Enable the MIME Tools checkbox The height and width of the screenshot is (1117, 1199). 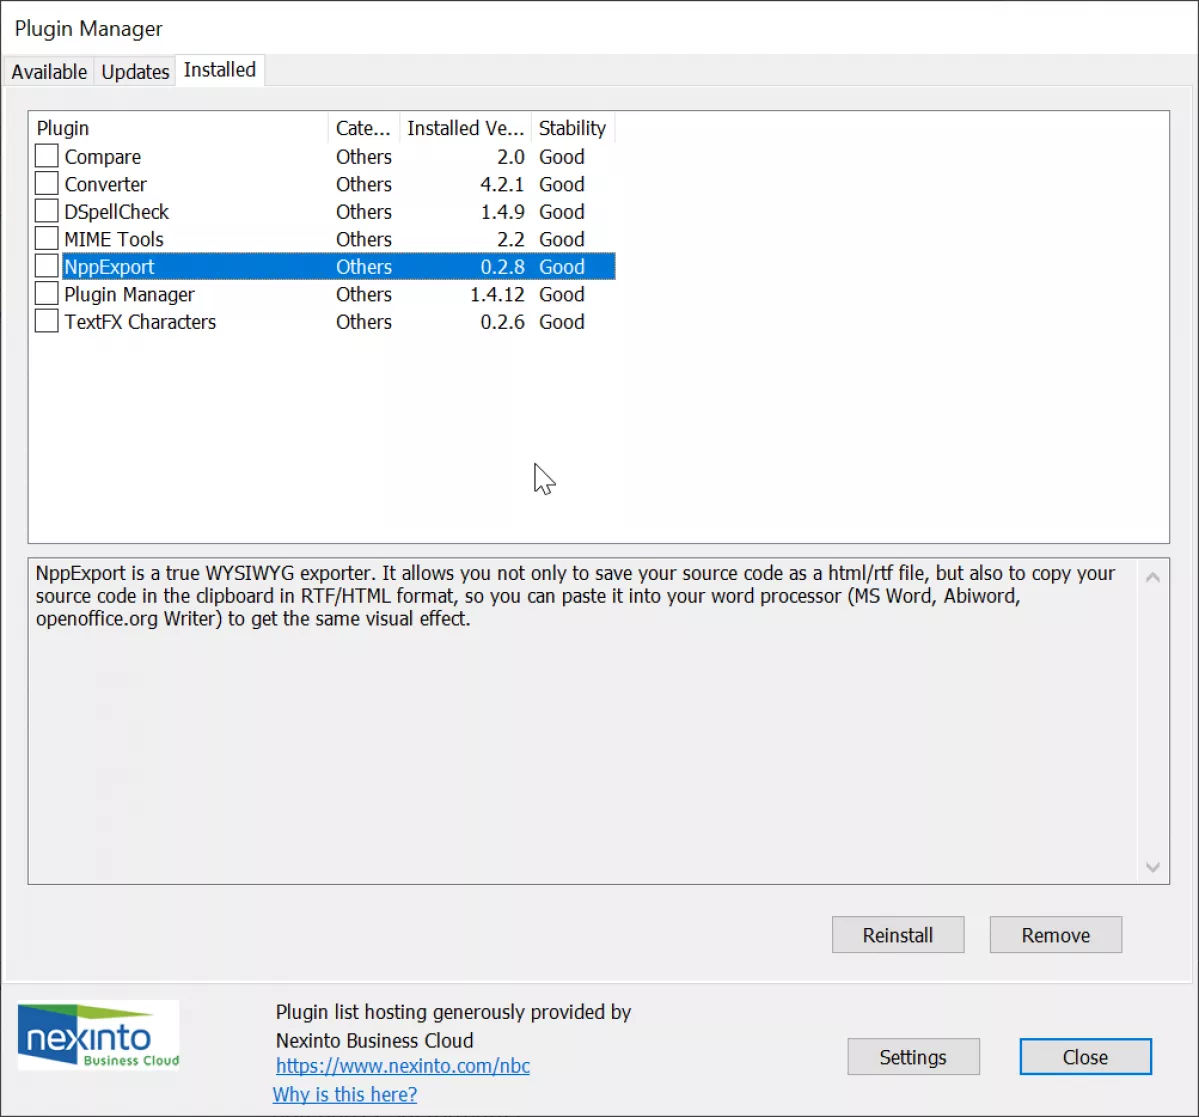tap(47, 239)
